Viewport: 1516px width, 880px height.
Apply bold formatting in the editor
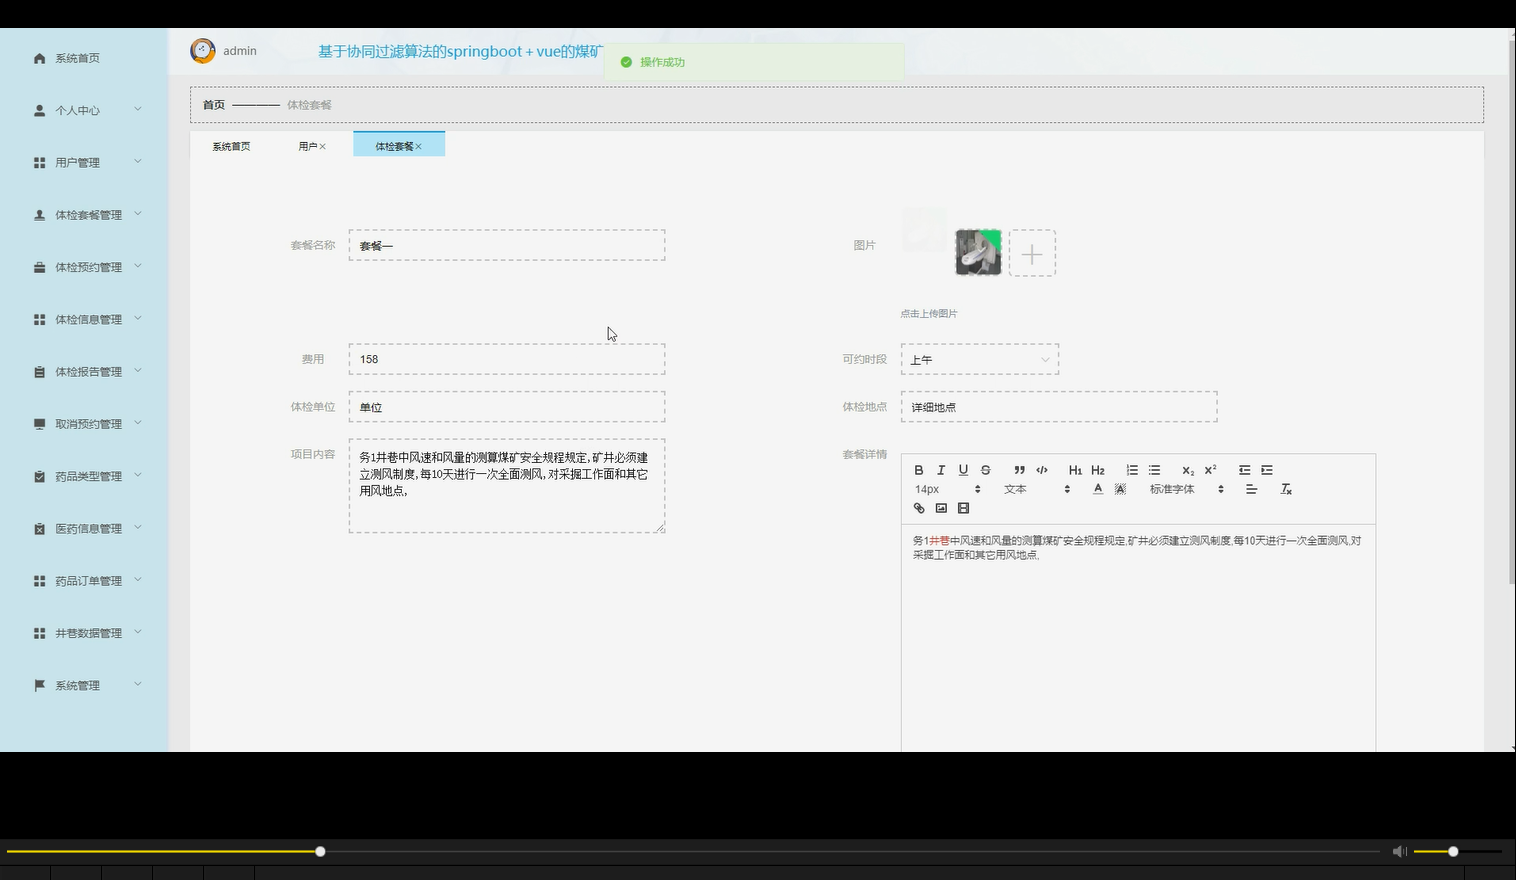click(920, 470)
